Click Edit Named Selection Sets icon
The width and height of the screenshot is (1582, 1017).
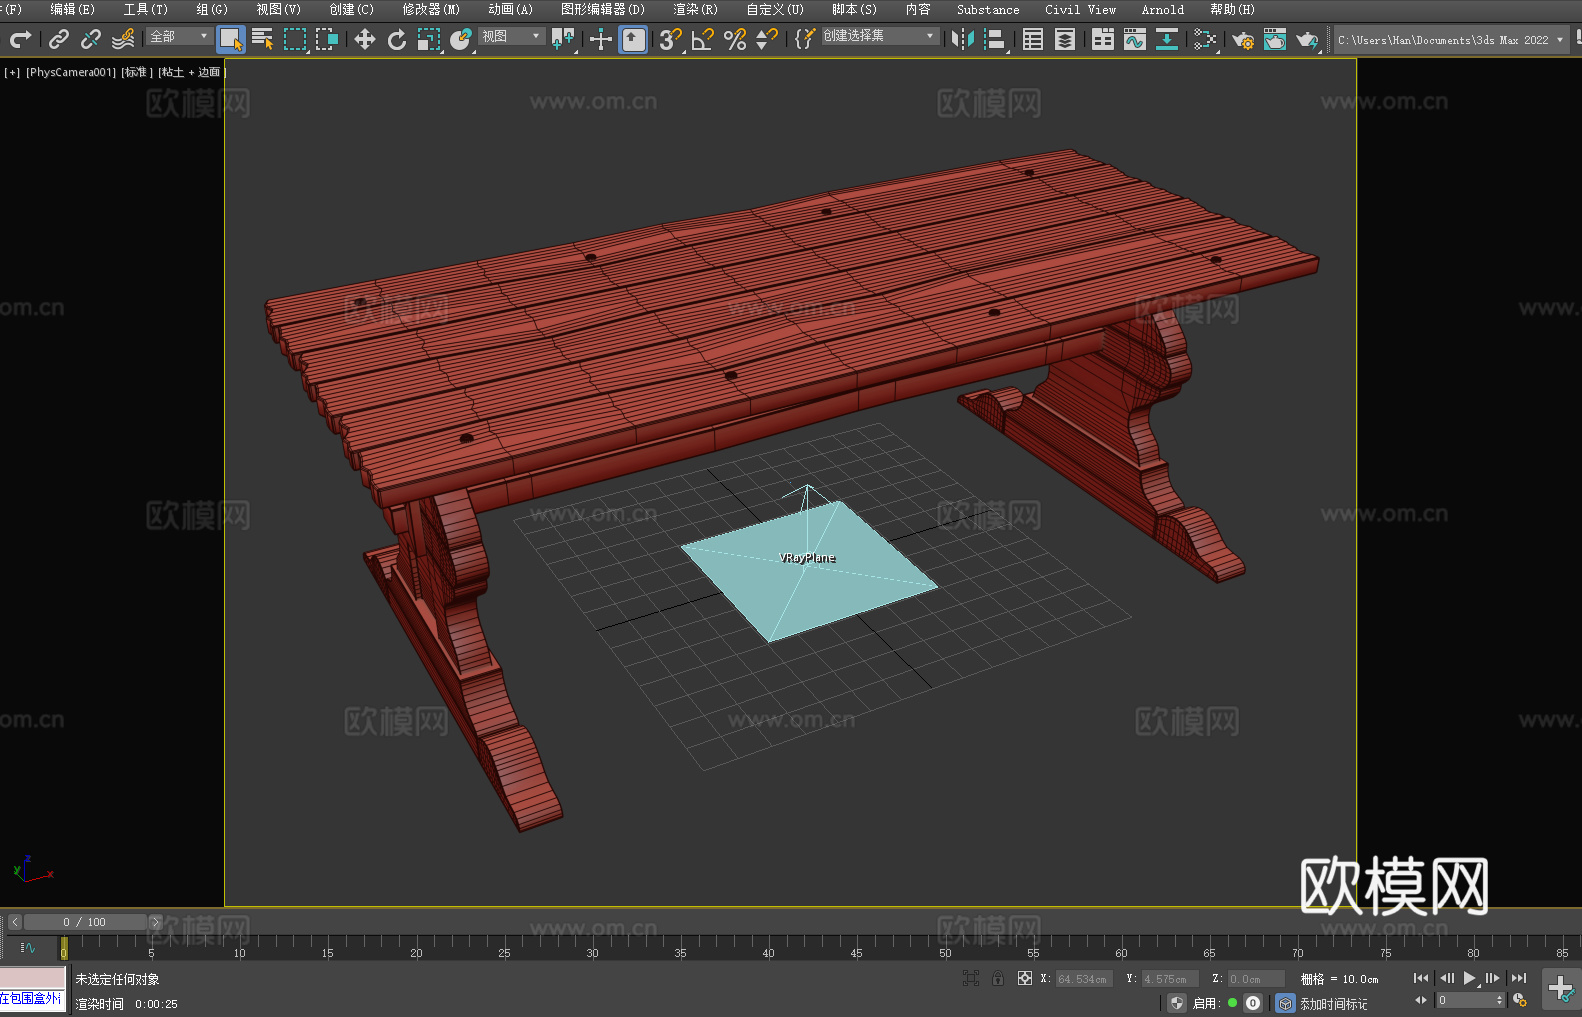[x=804, y=39]
